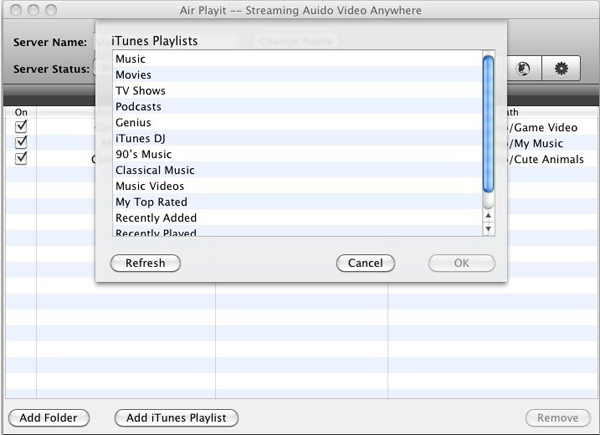Screen dimensions: 600x435
Task: Open the gear settings icon
Action: [x=561, y=68]
